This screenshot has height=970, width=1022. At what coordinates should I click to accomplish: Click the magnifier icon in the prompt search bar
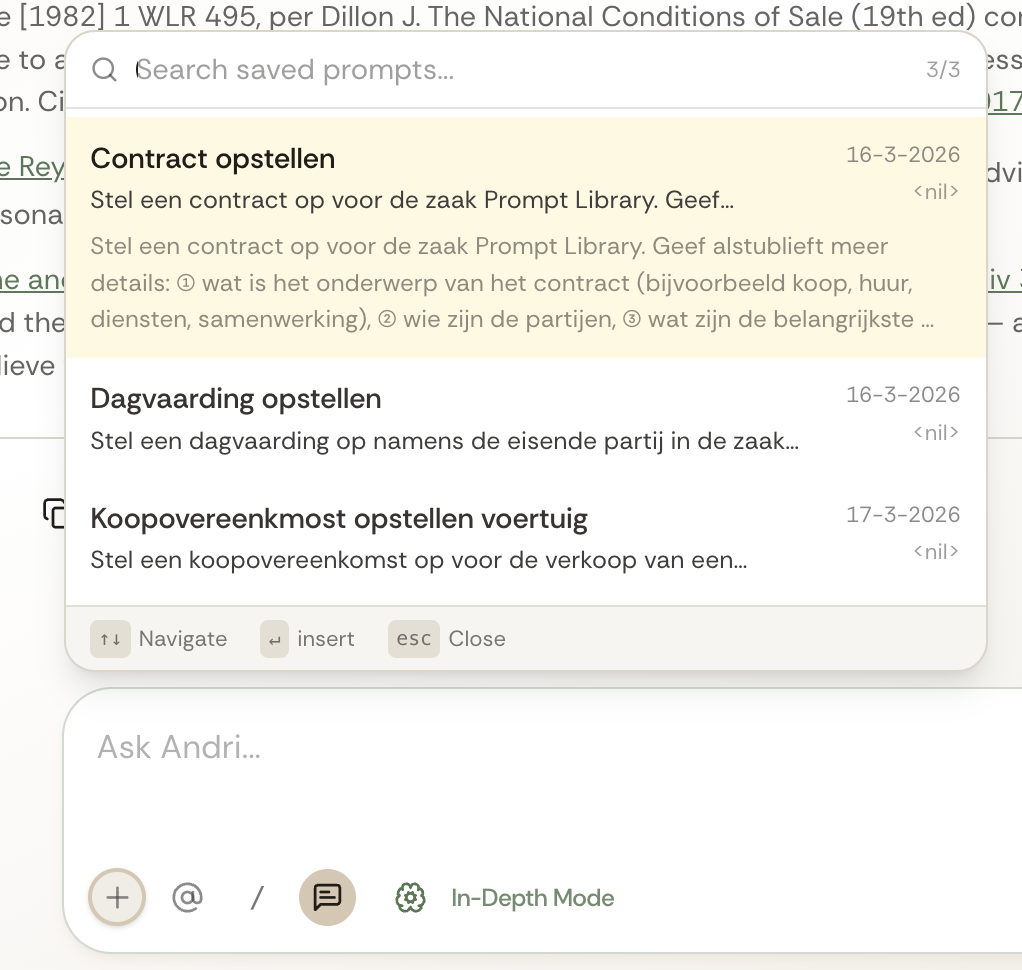click(x=104, y=70)
